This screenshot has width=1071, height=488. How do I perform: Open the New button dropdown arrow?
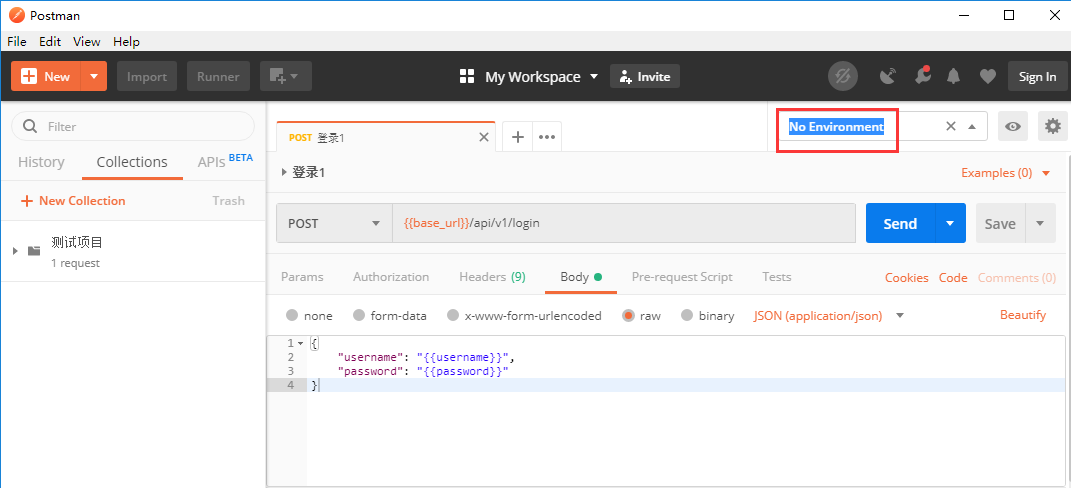94,77
